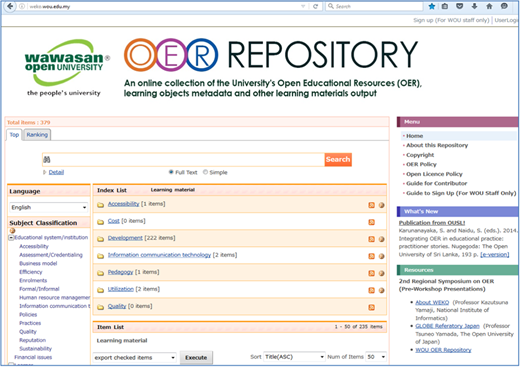Click the bookmark star icon in toolbar

432,6
